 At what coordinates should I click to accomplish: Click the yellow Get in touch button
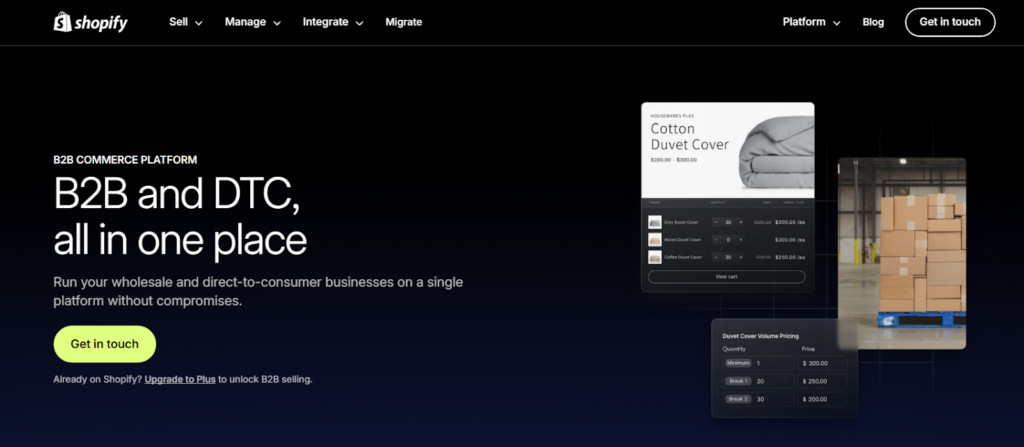104,344
